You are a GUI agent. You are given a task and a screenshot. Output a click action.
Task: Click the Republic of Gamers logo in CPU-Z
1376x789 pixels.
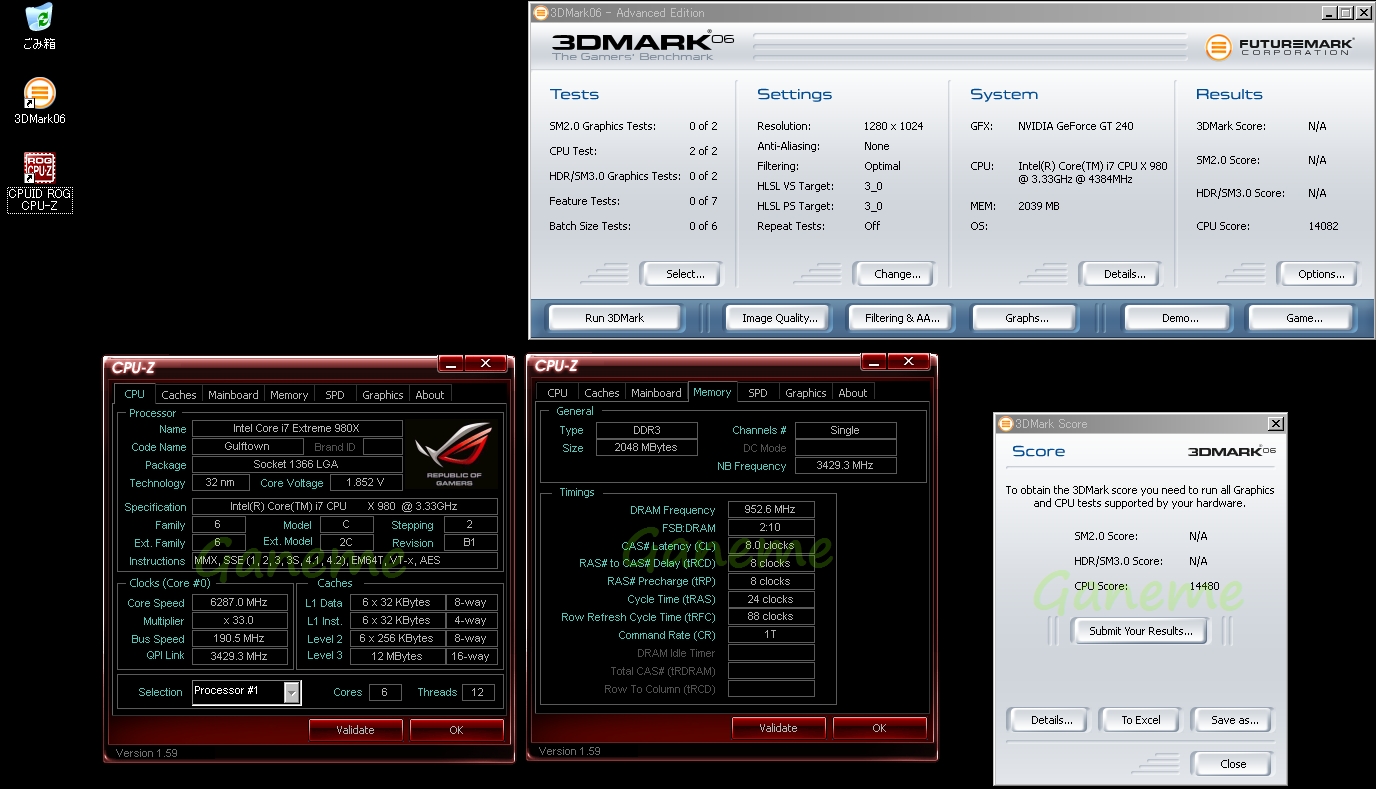(454, 455)
